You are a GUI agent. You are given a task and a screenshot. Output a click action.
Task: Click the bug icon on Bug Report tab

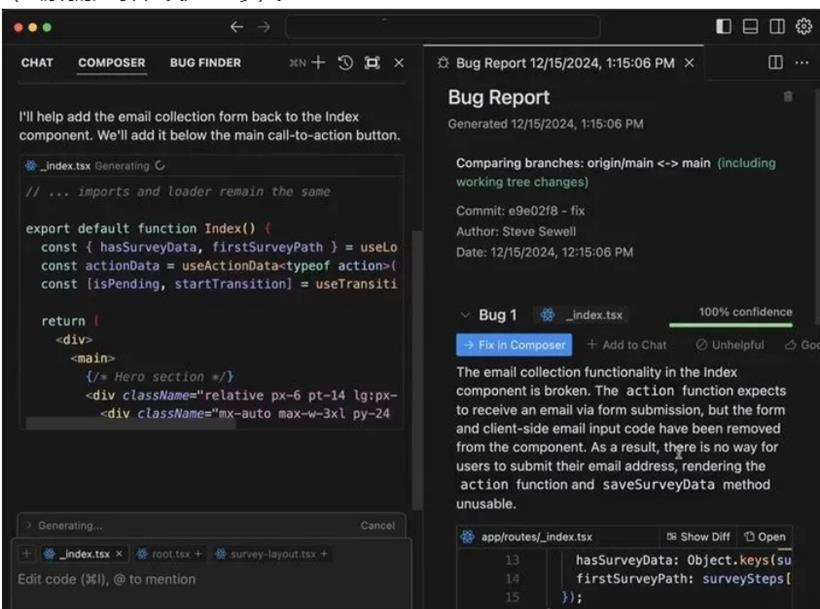click(x=443, y=63)
